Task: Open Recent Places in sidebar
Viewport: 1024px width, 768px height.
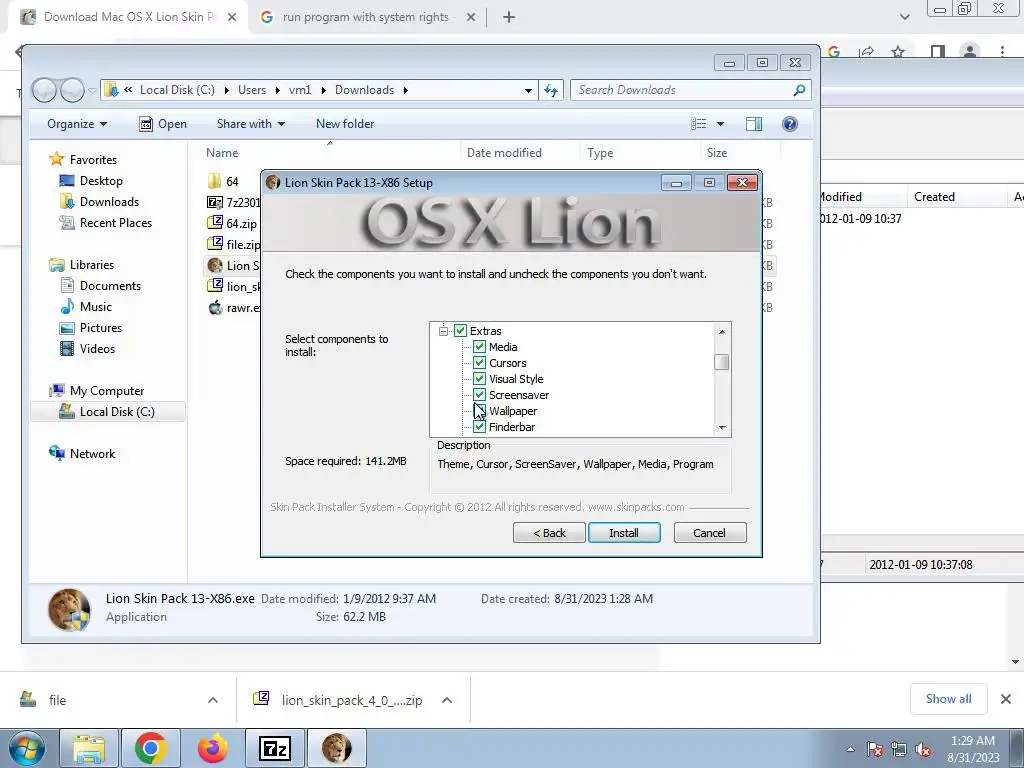Action: [x=116, y=223]
